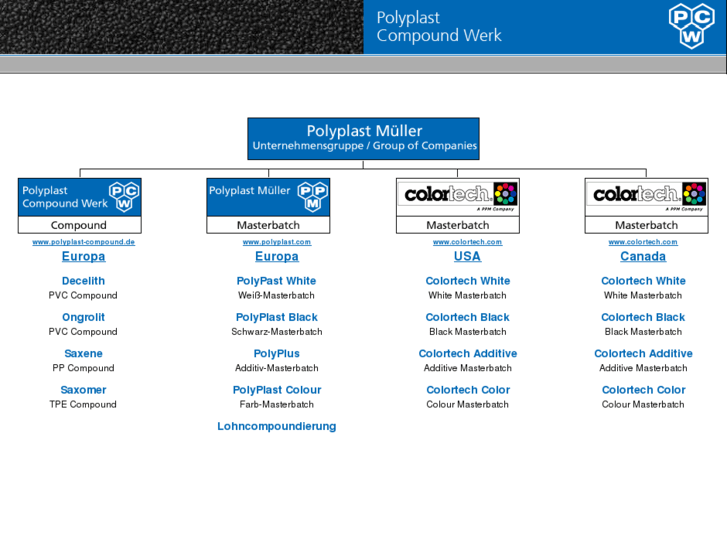Click Additiv-Masterbatch description text
The height and width of the screenshot is (545, 727).
pos(277,368)
